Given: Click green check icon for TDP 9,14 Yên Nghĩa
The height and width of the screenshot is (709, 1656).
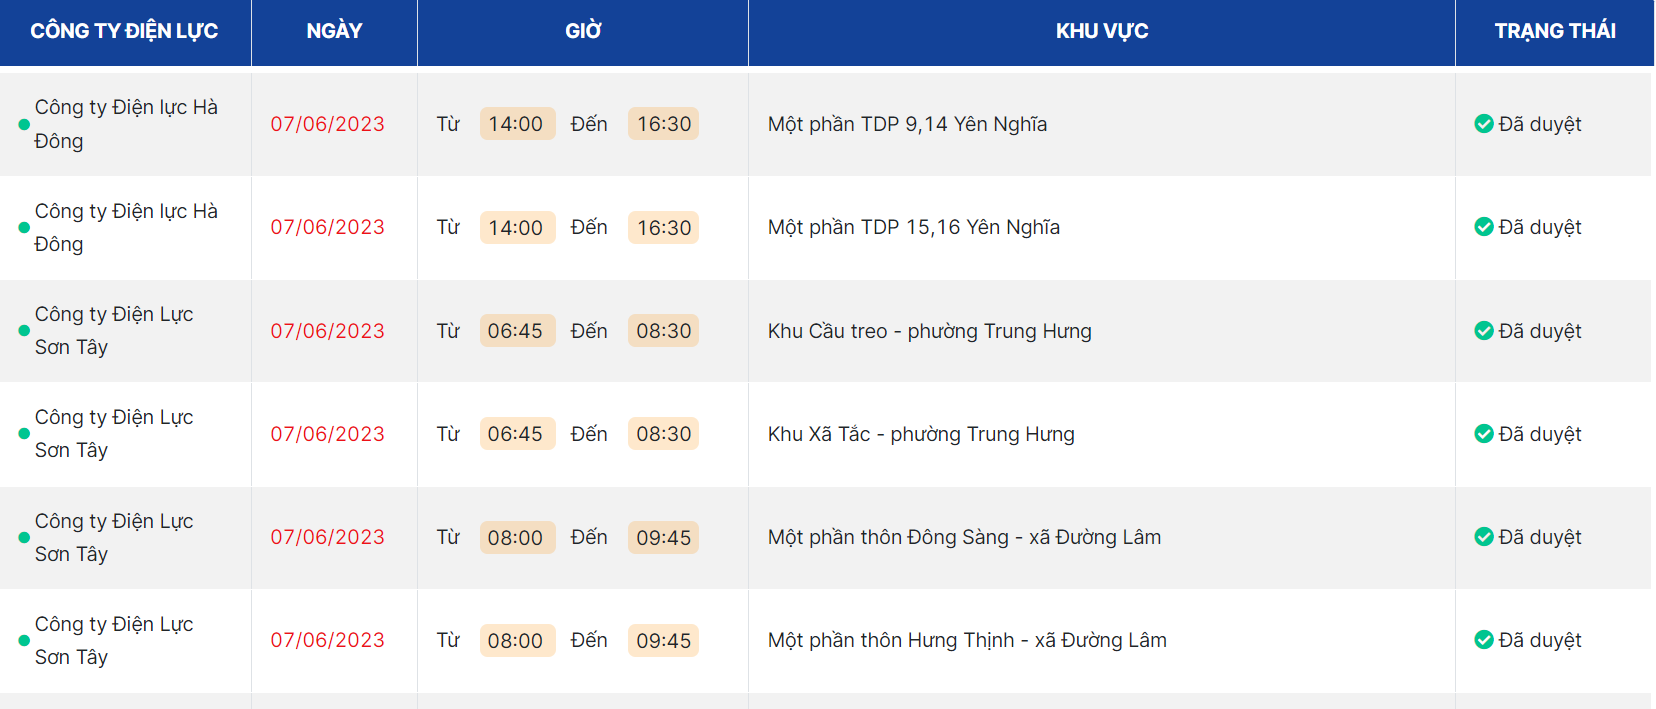Looking at the screenshot, I should click(1484, 124).
